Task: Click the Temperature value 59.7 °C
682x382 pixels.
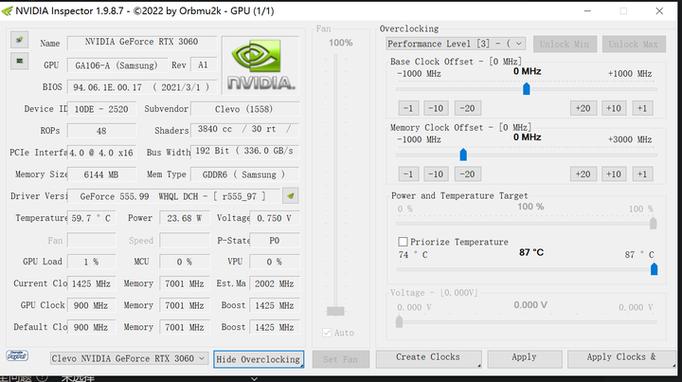Action: (x=91, y=218)
